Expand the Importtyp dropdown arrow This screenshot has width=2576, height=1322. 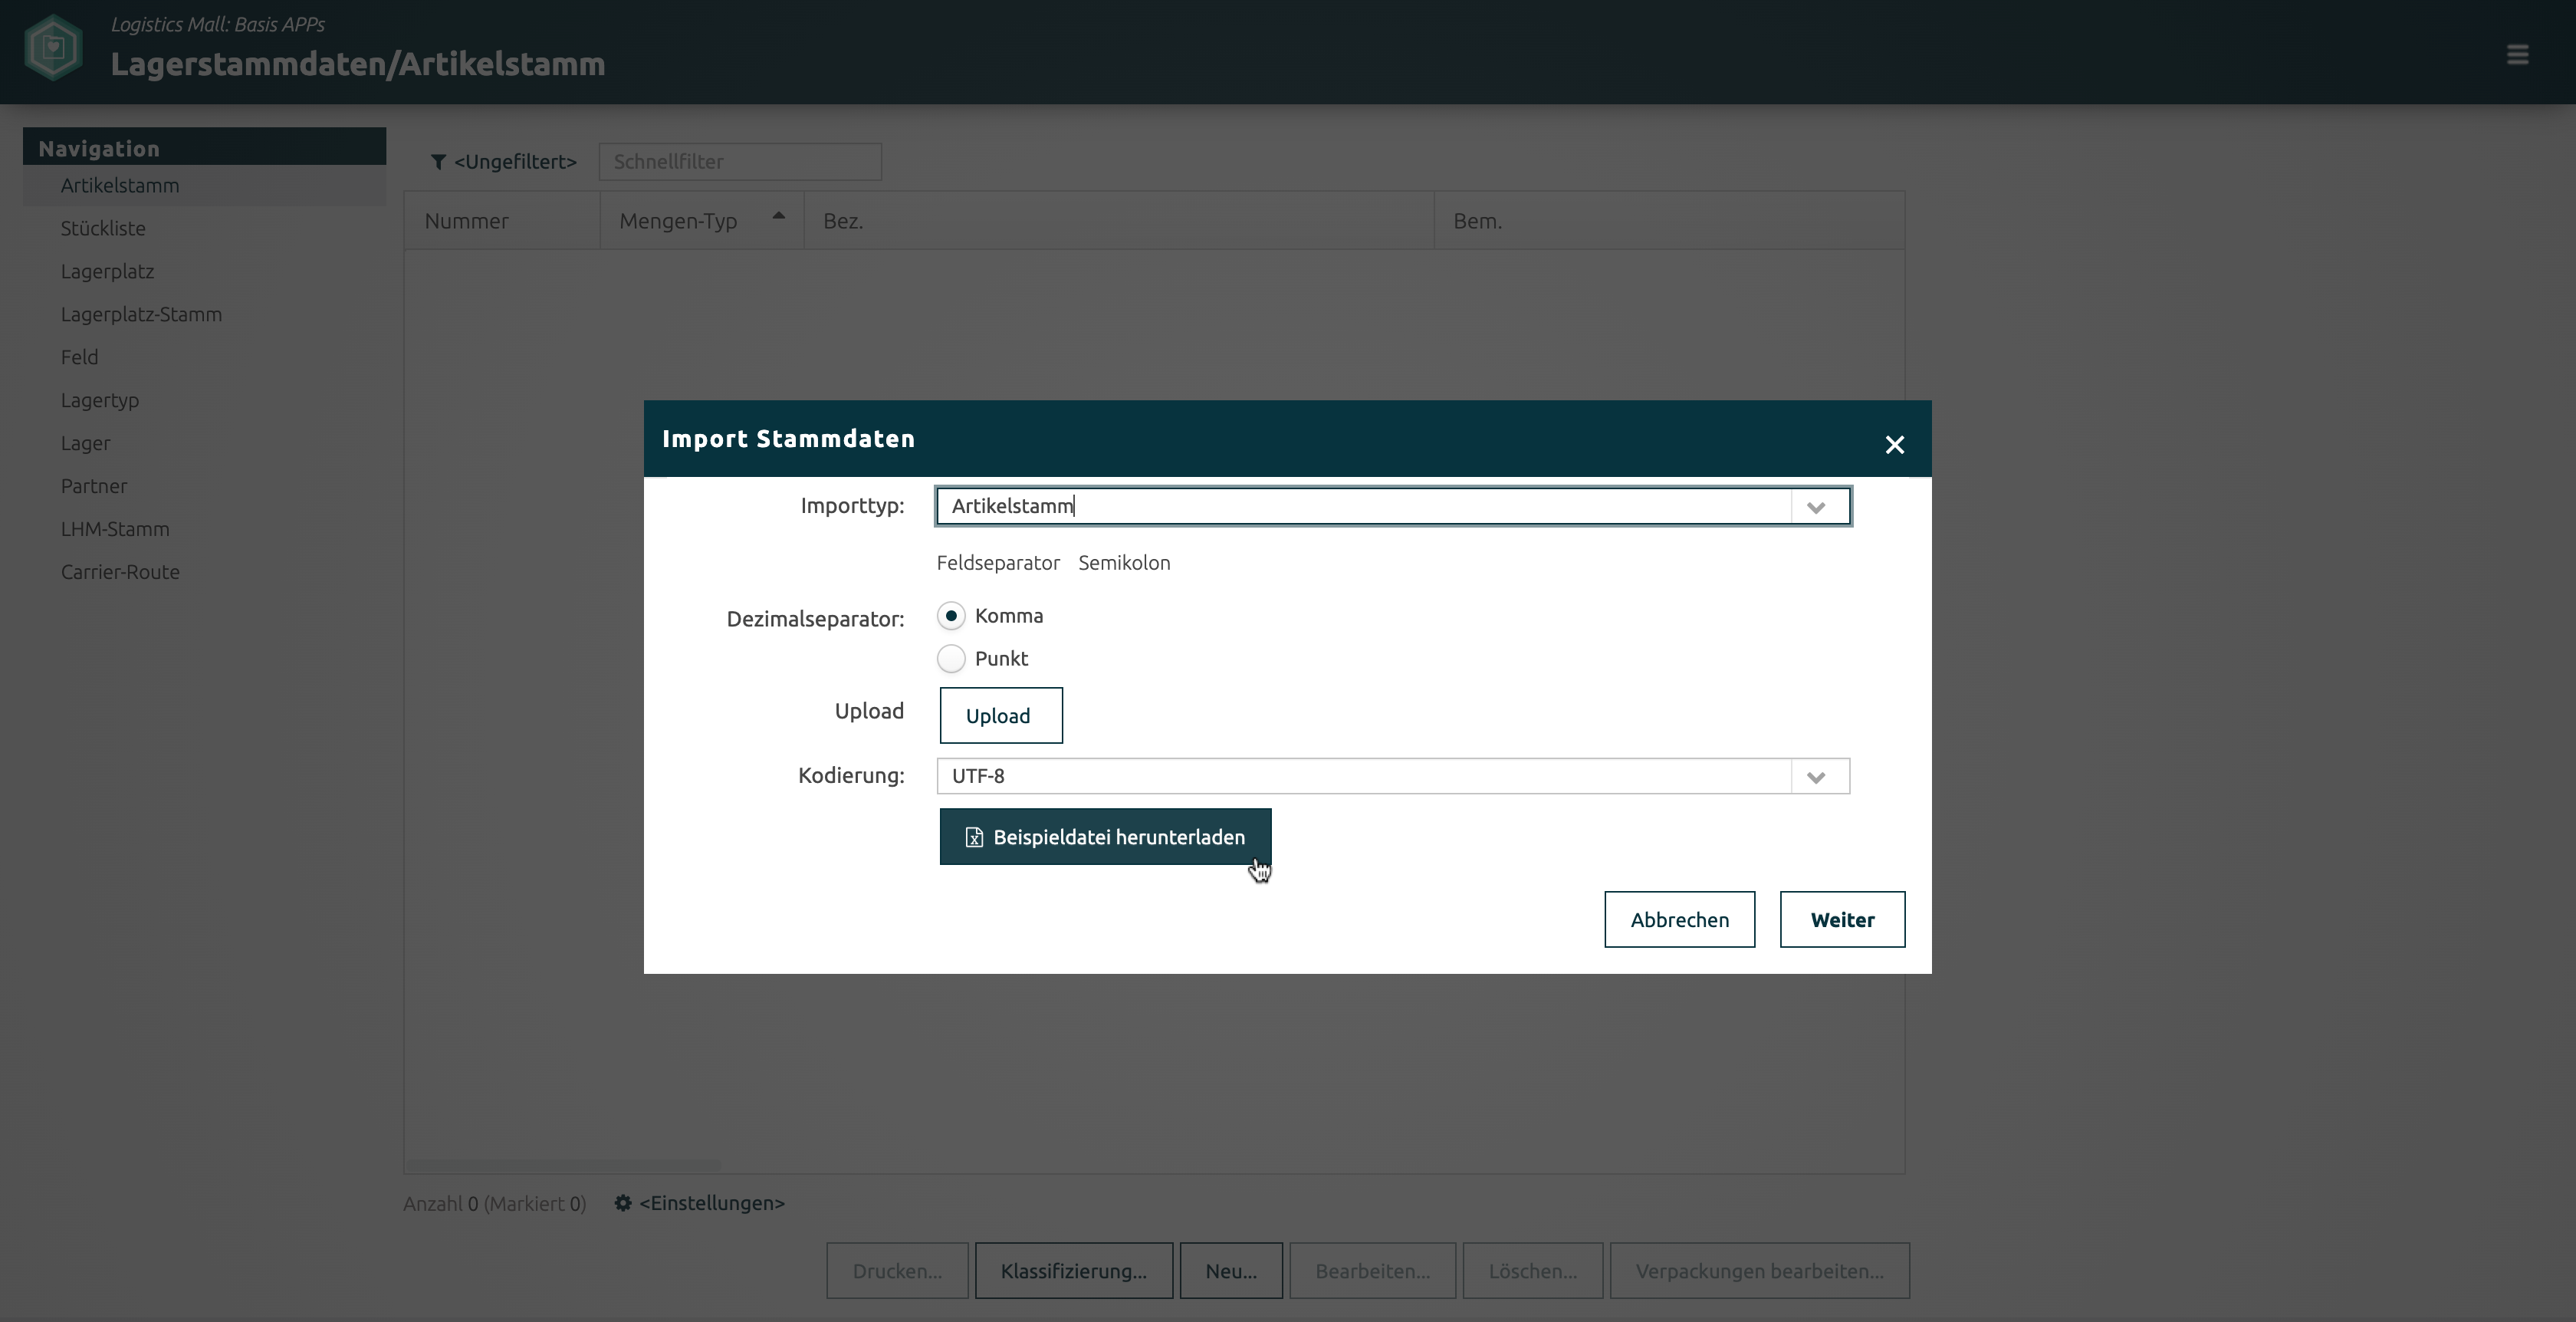1816,507
